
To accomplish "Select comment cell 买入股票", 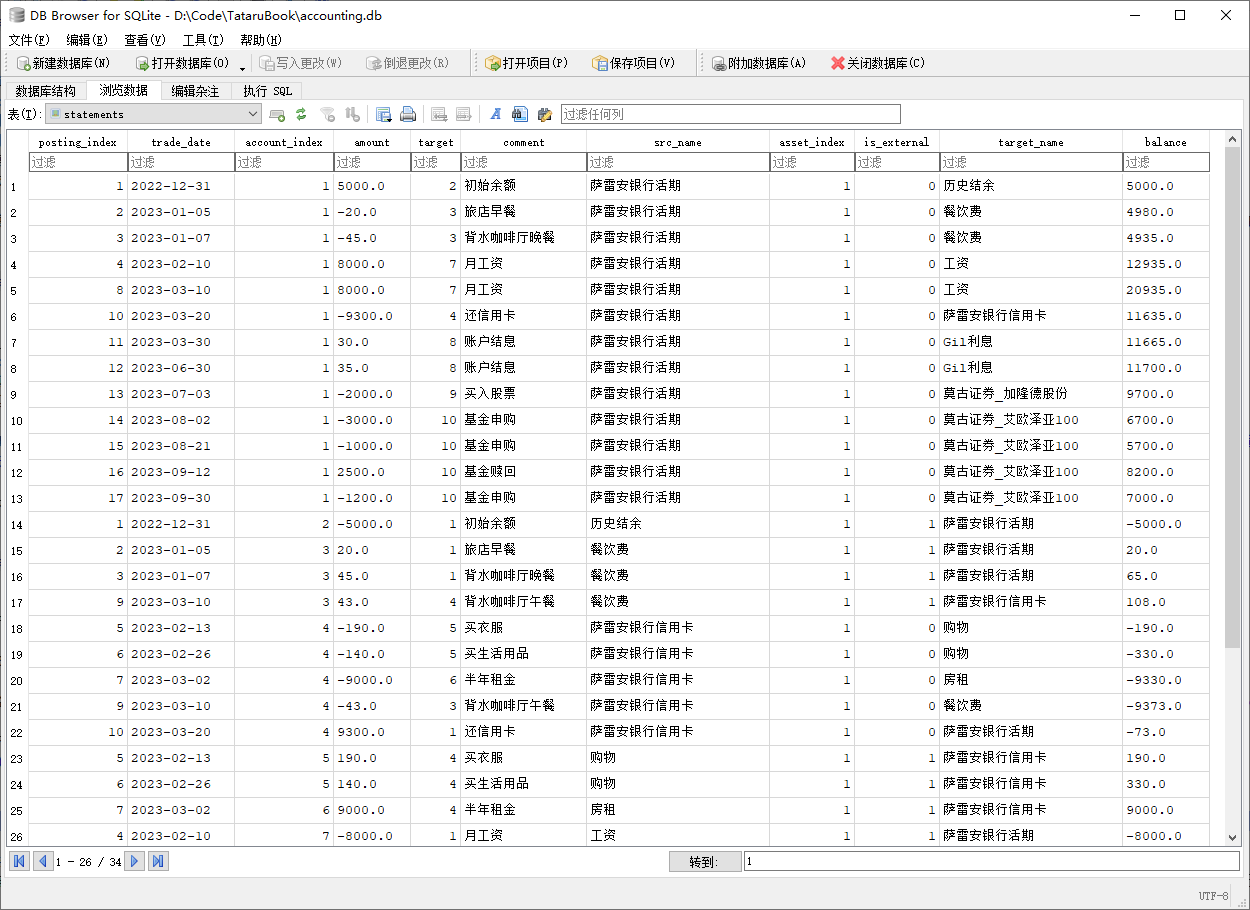I will [x=524, y=394].
